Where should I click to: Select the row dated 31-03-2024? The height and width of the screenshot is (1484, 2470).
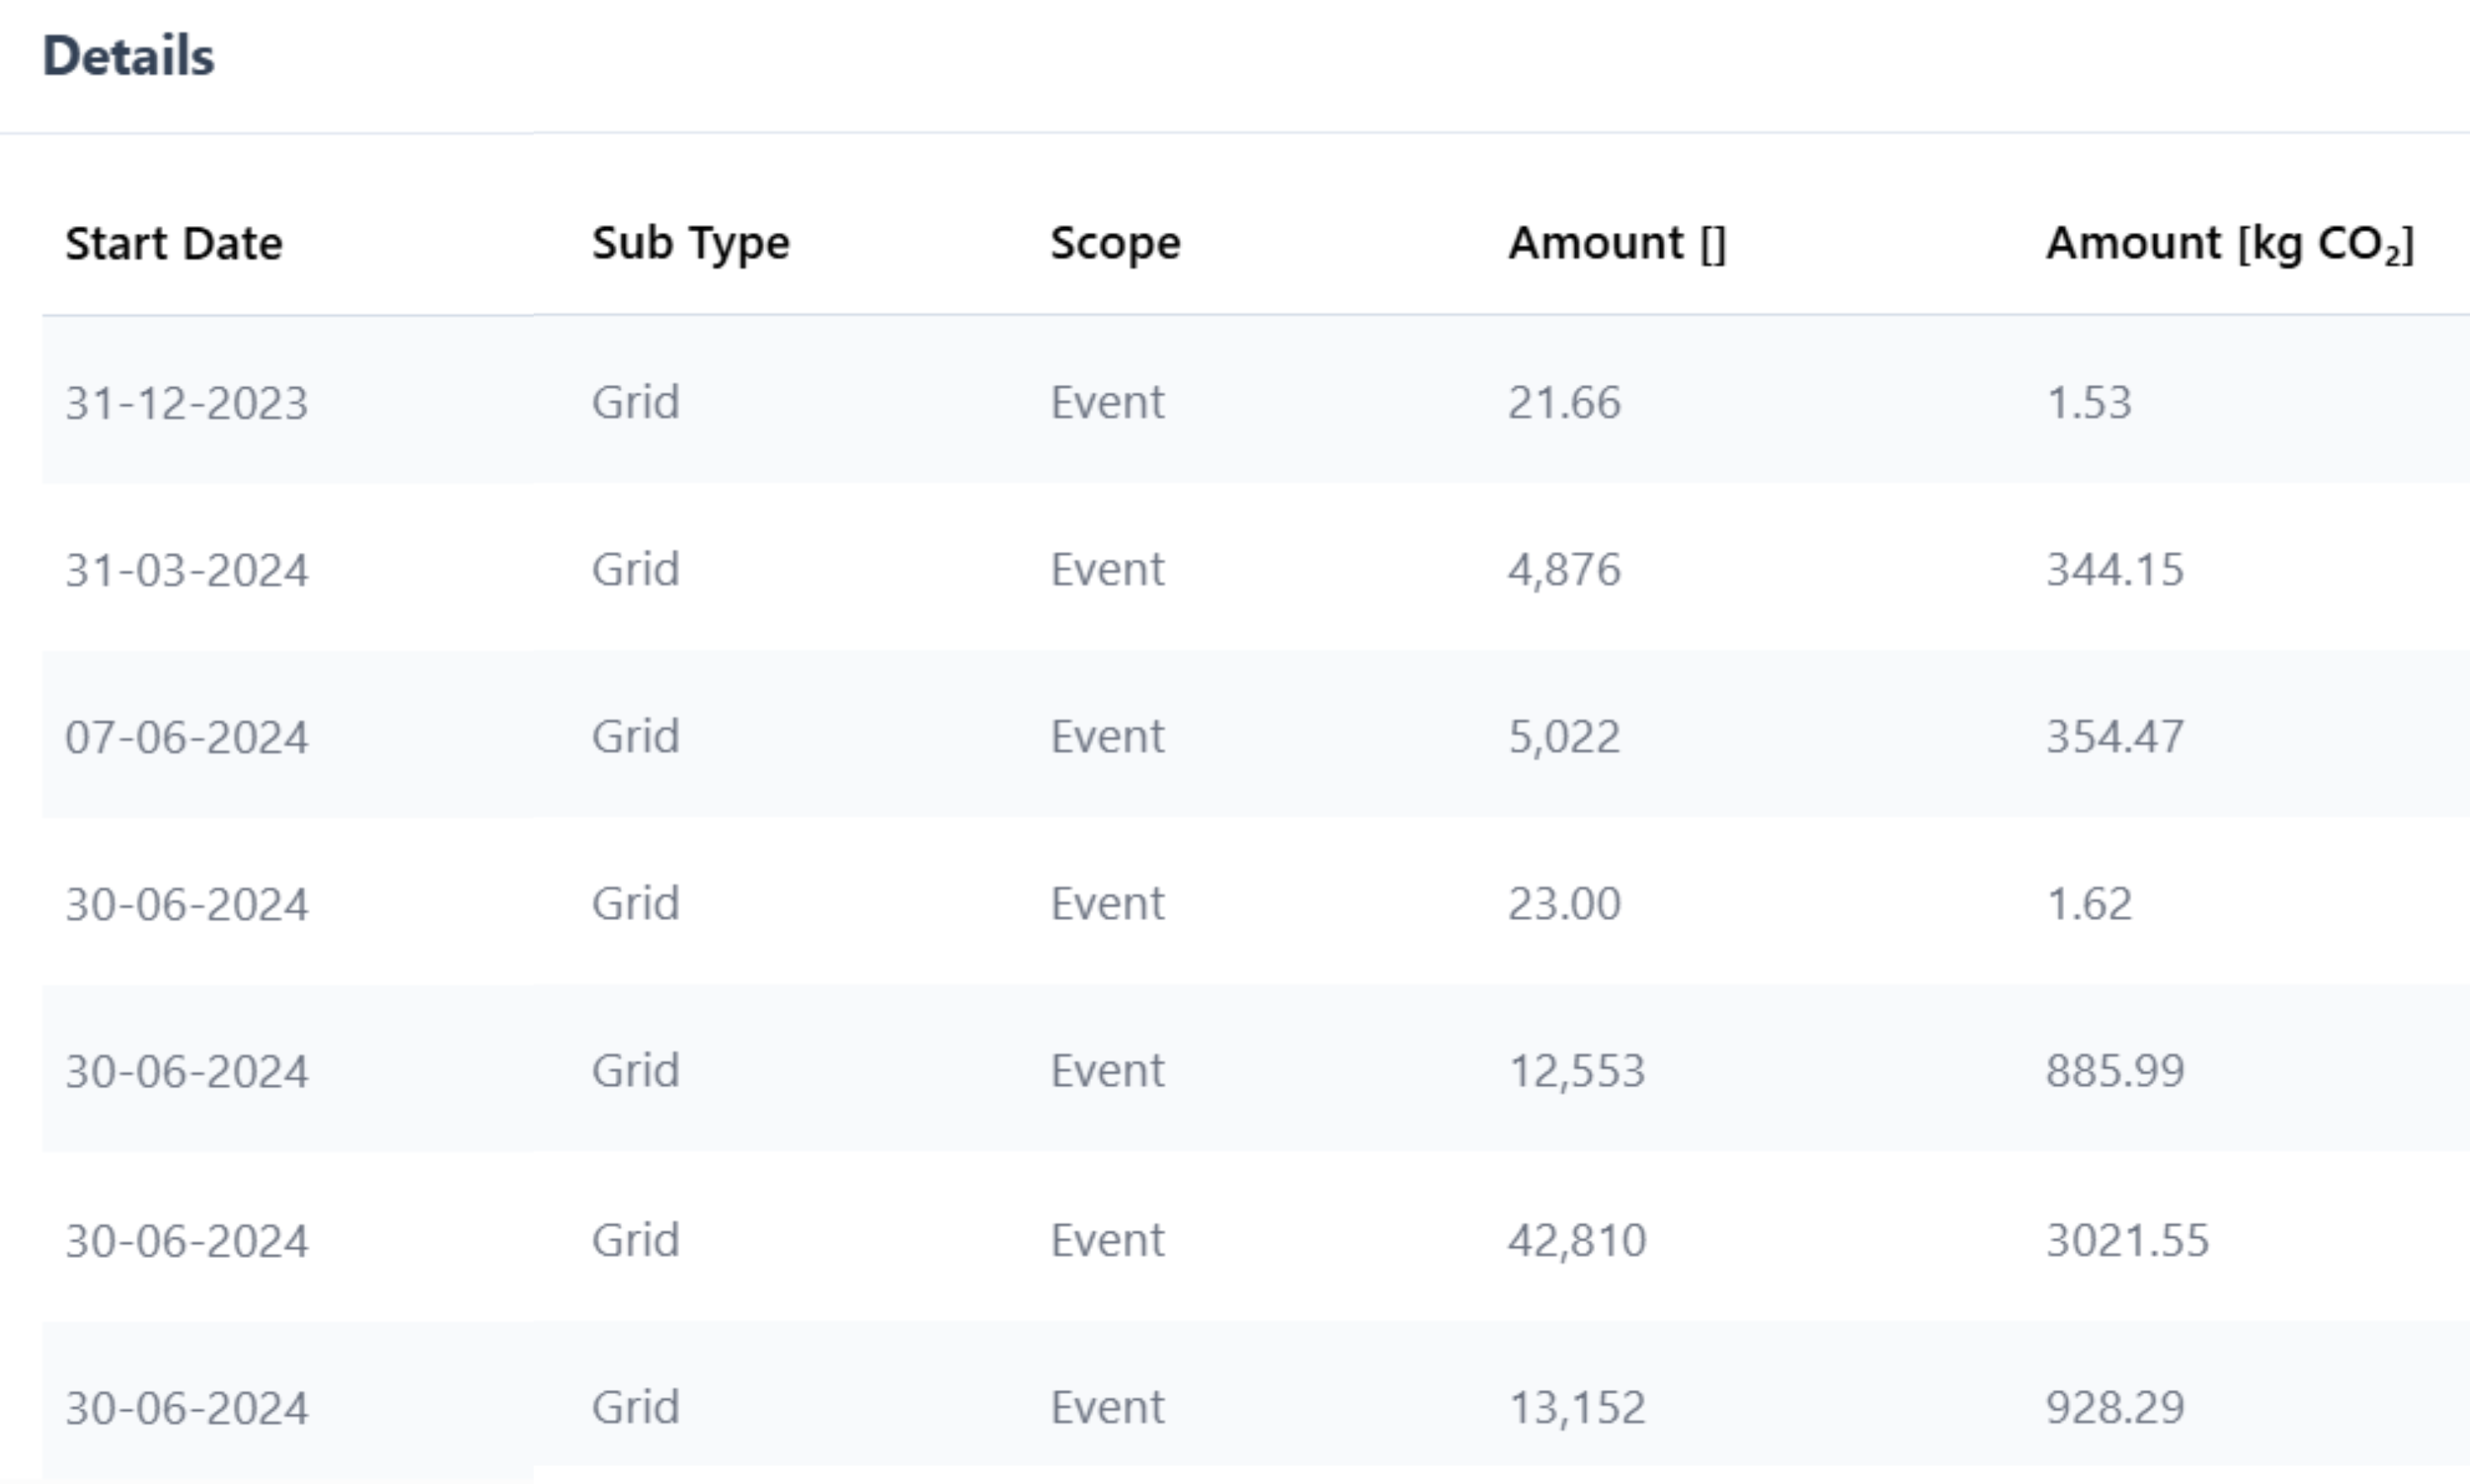click(x=187, y=570)
